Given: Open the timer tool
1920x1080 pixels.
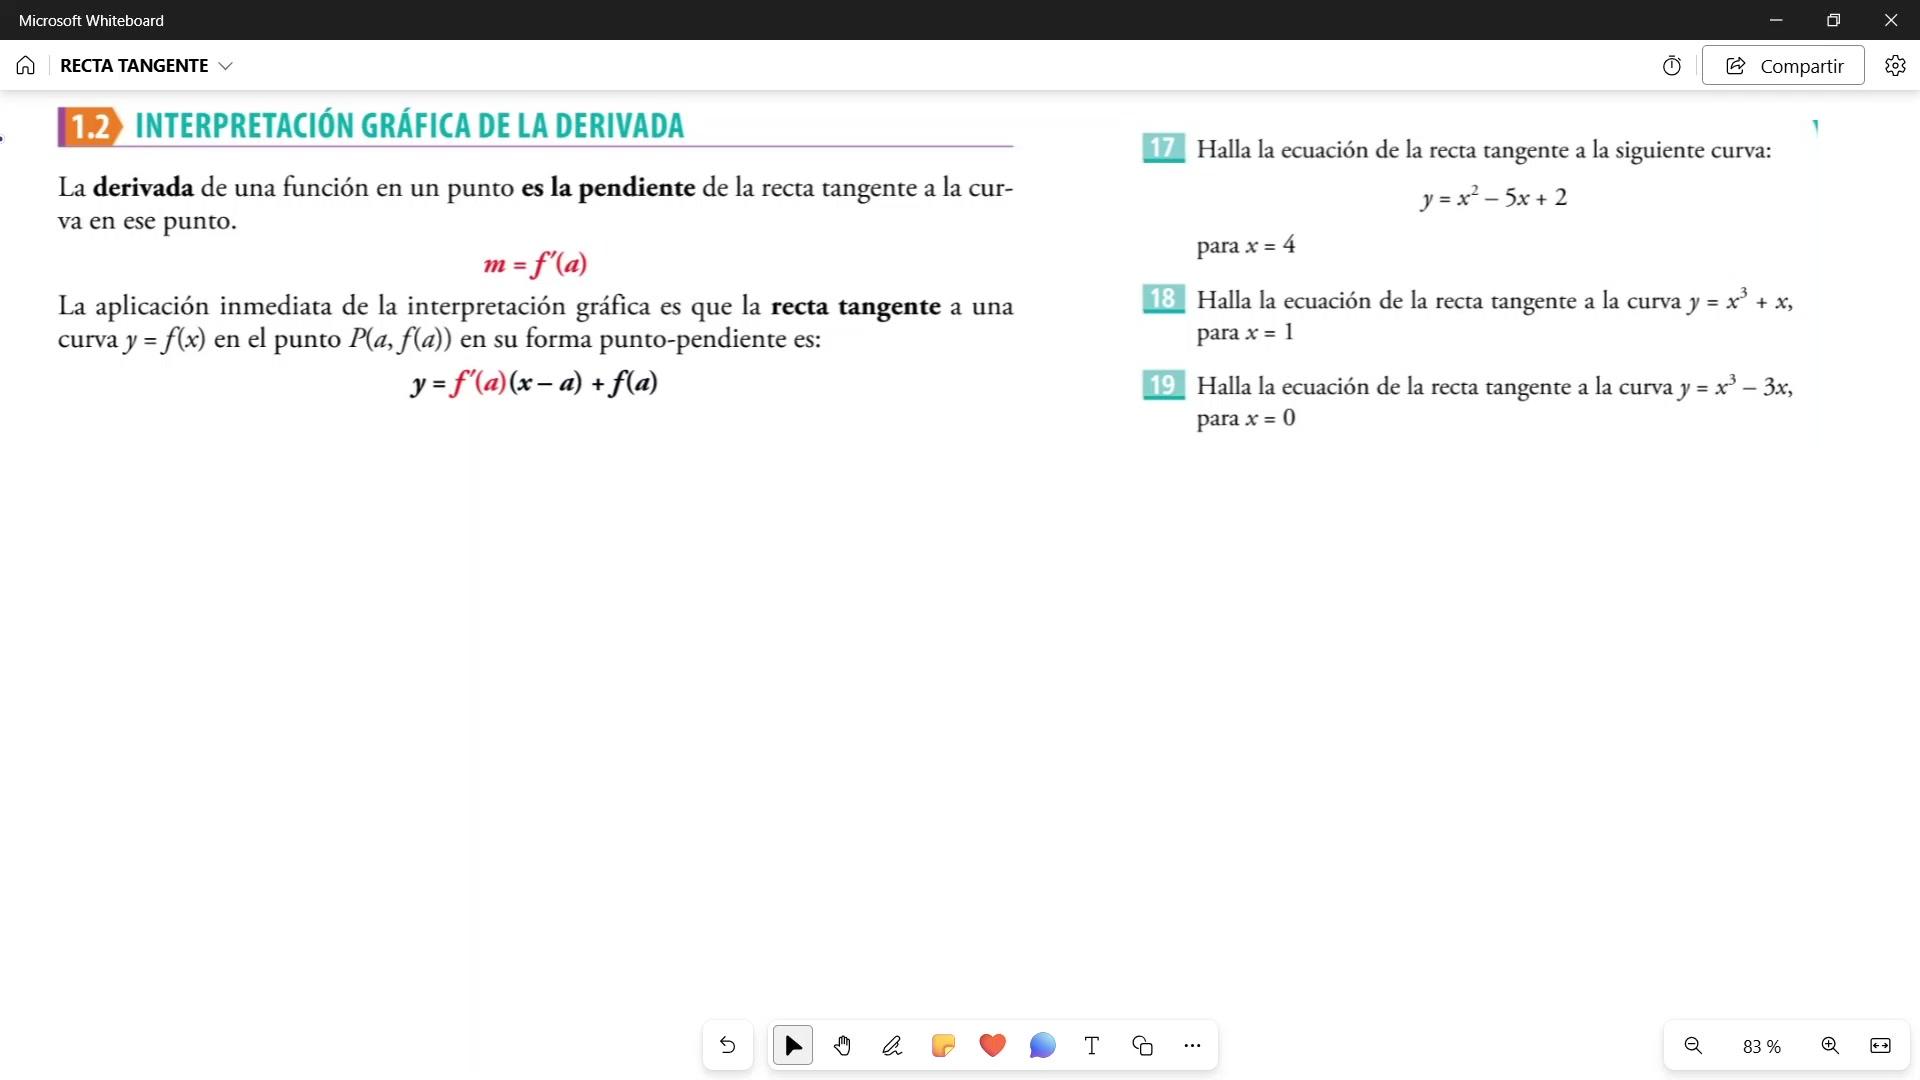Looking at the screenshot, I should pos(1671,66).
